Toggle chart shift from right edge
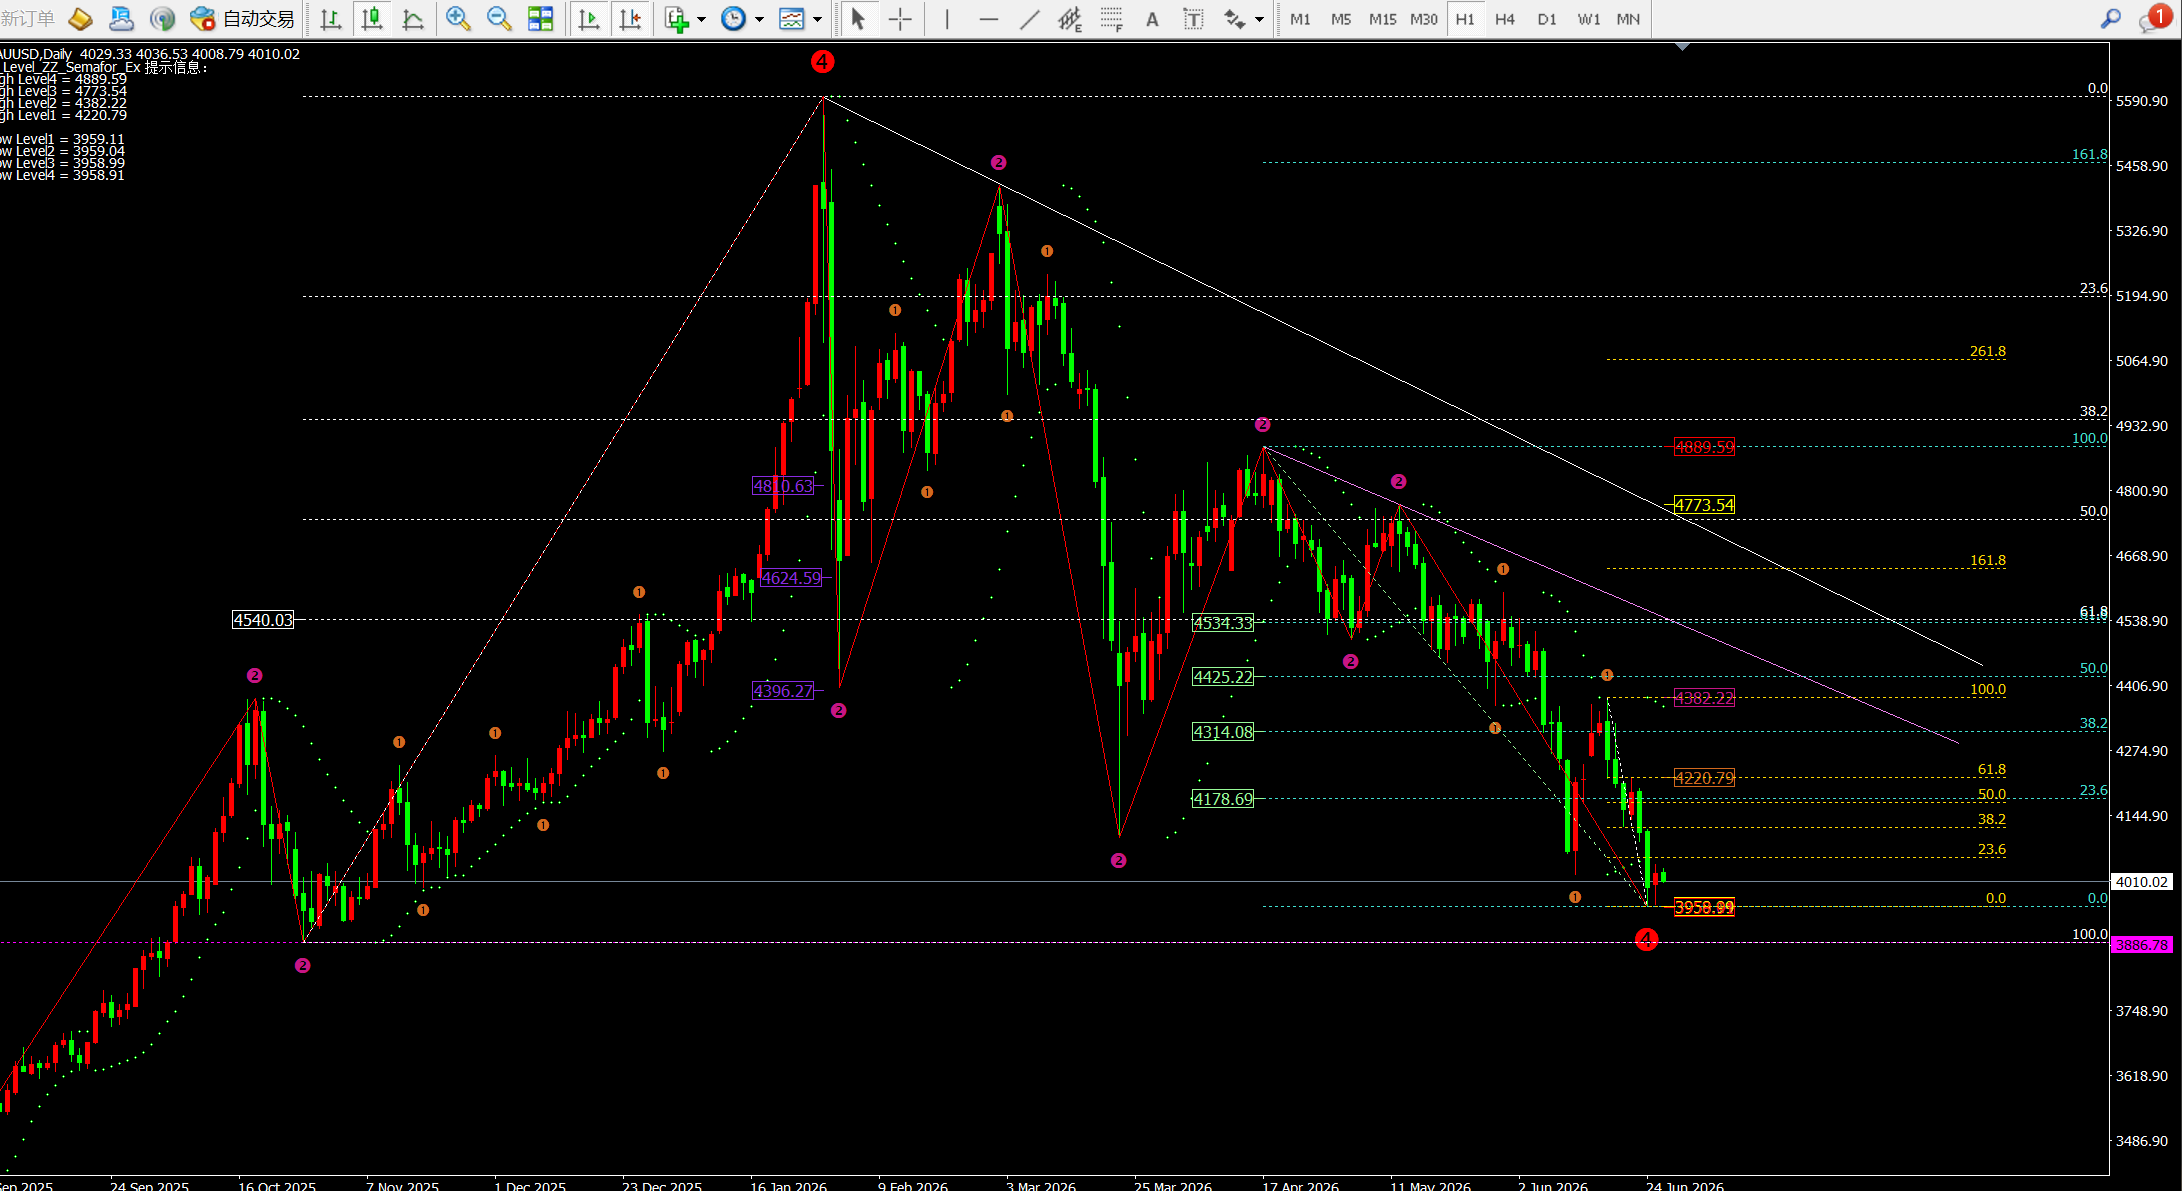 tap(630, 18)
